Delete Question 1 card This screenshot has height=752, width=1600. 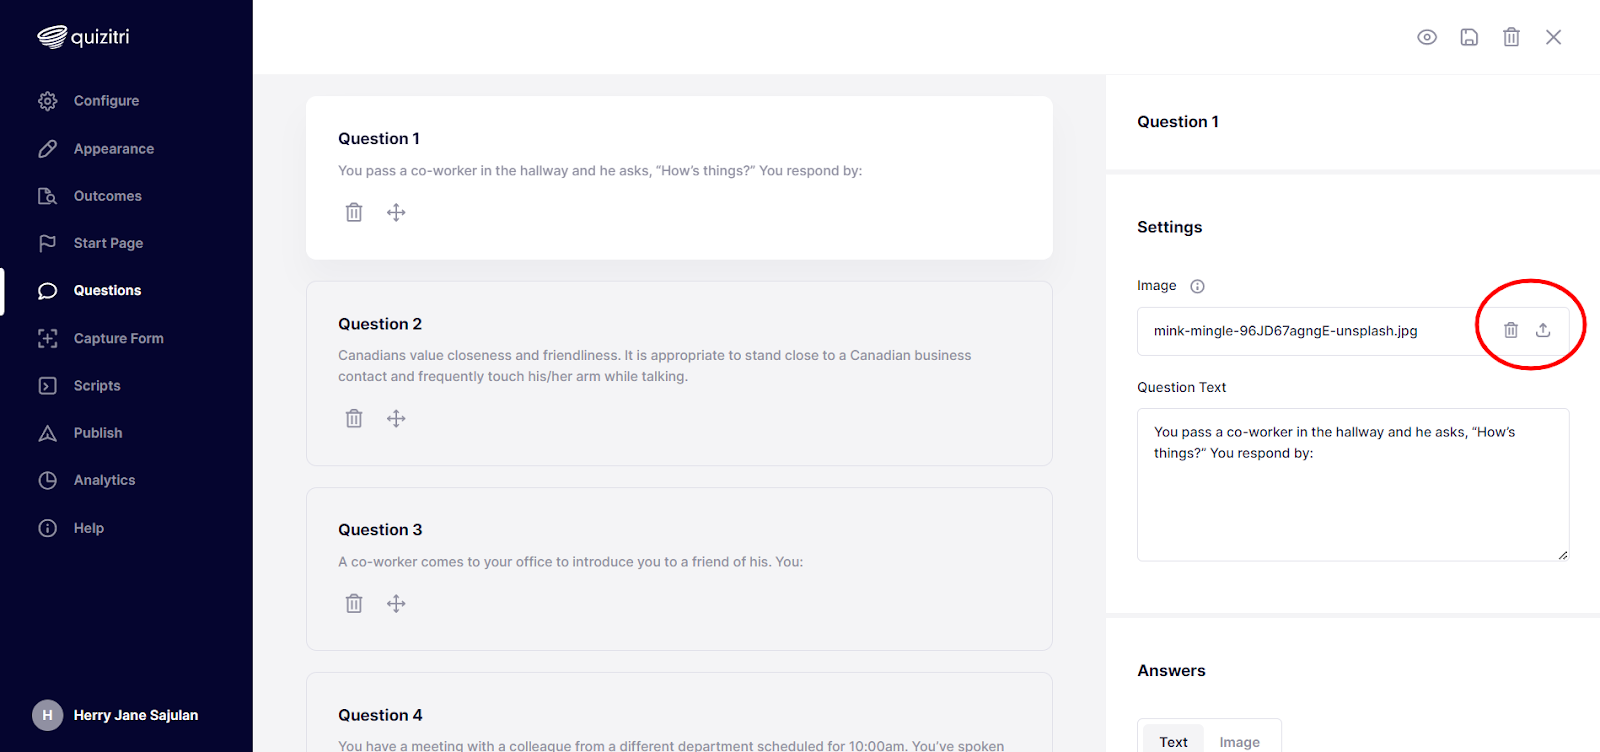click(354, 212)
